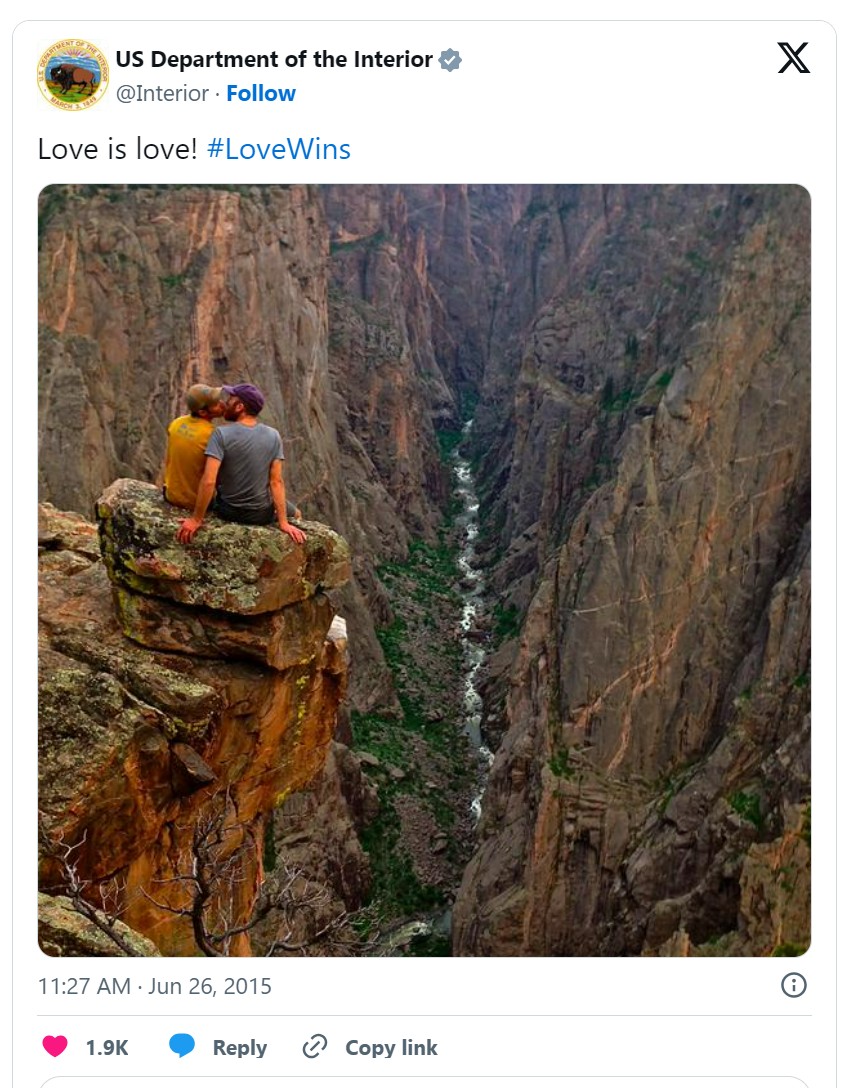The height and width of the screenshot is (1088, 849).
Task: Click the blue verified checkmark badge
Action: pos(451,60)
